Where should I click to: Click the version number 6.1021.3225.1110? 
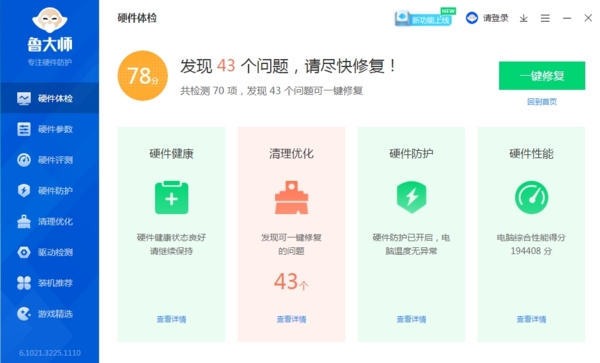tap(50, 353)
